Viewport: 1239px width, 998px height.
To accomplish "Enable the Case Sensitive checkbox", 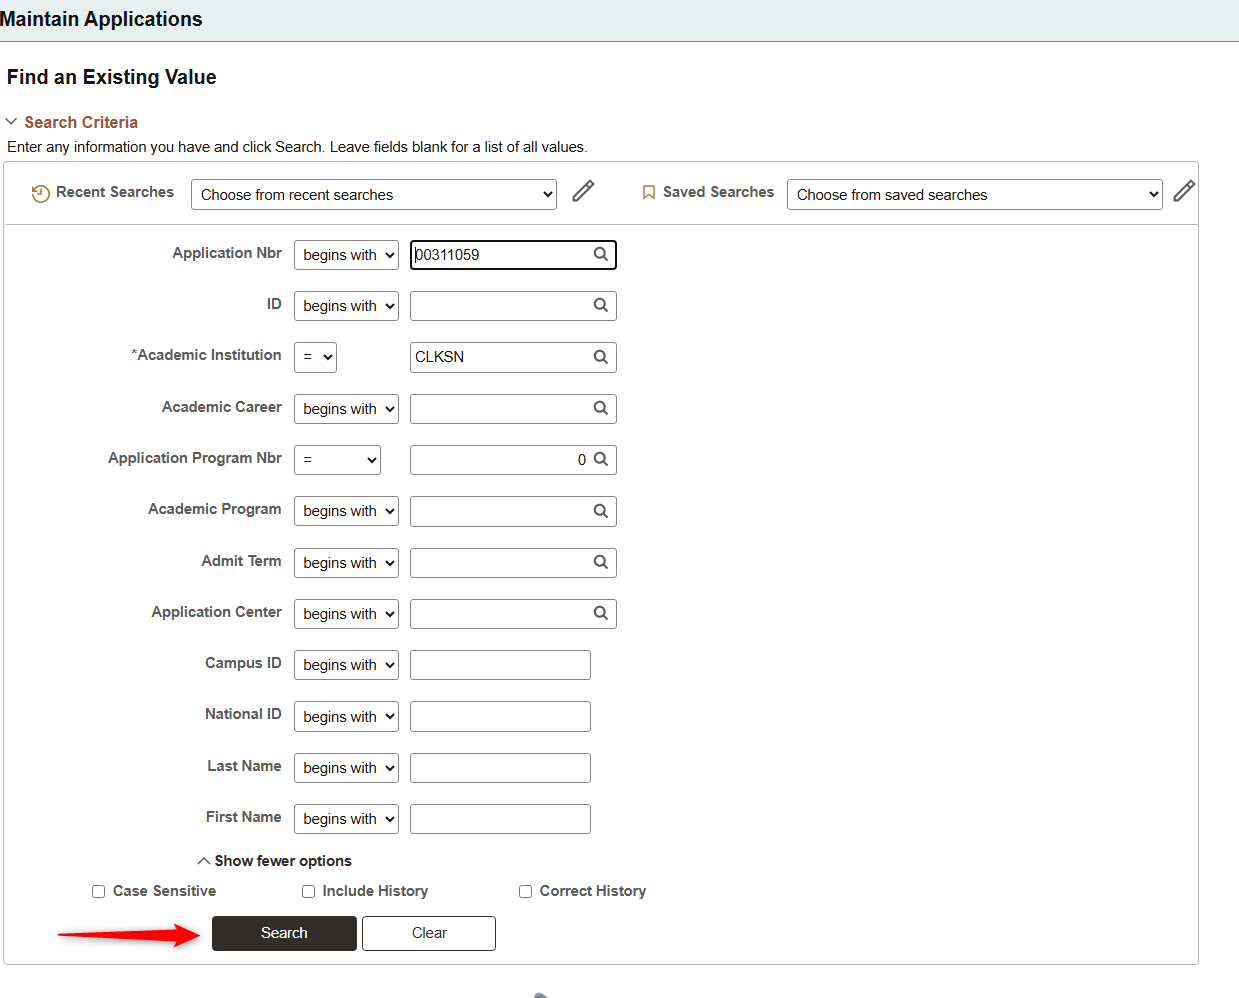I will pos(98,892).
